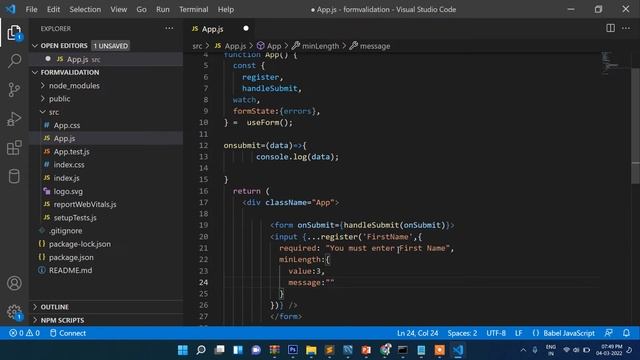640x360 pixels.
Task: Open package.json file
Action: tap(106, 257)
